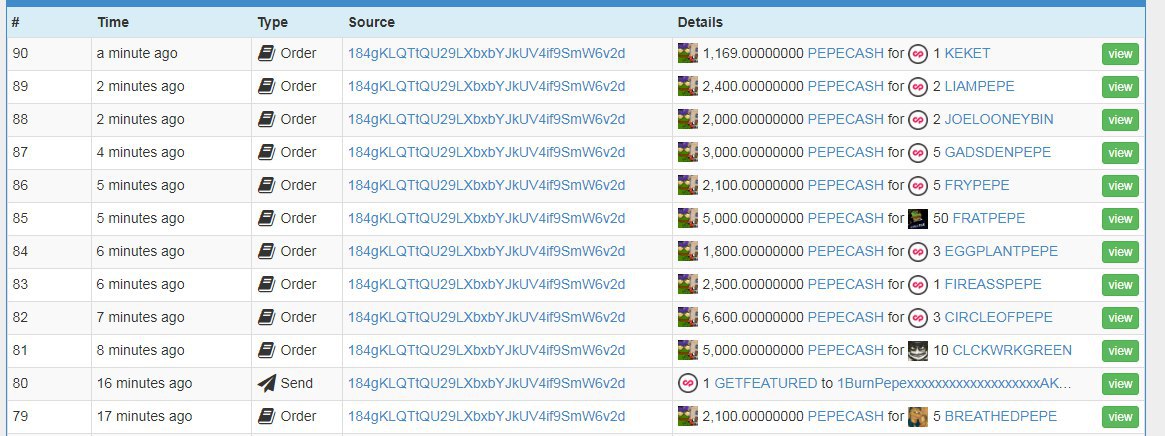Viewport: 1165px width, 436px height.
Task: Click the LIAMPEPE asset icon
Action: pos(918,86)
